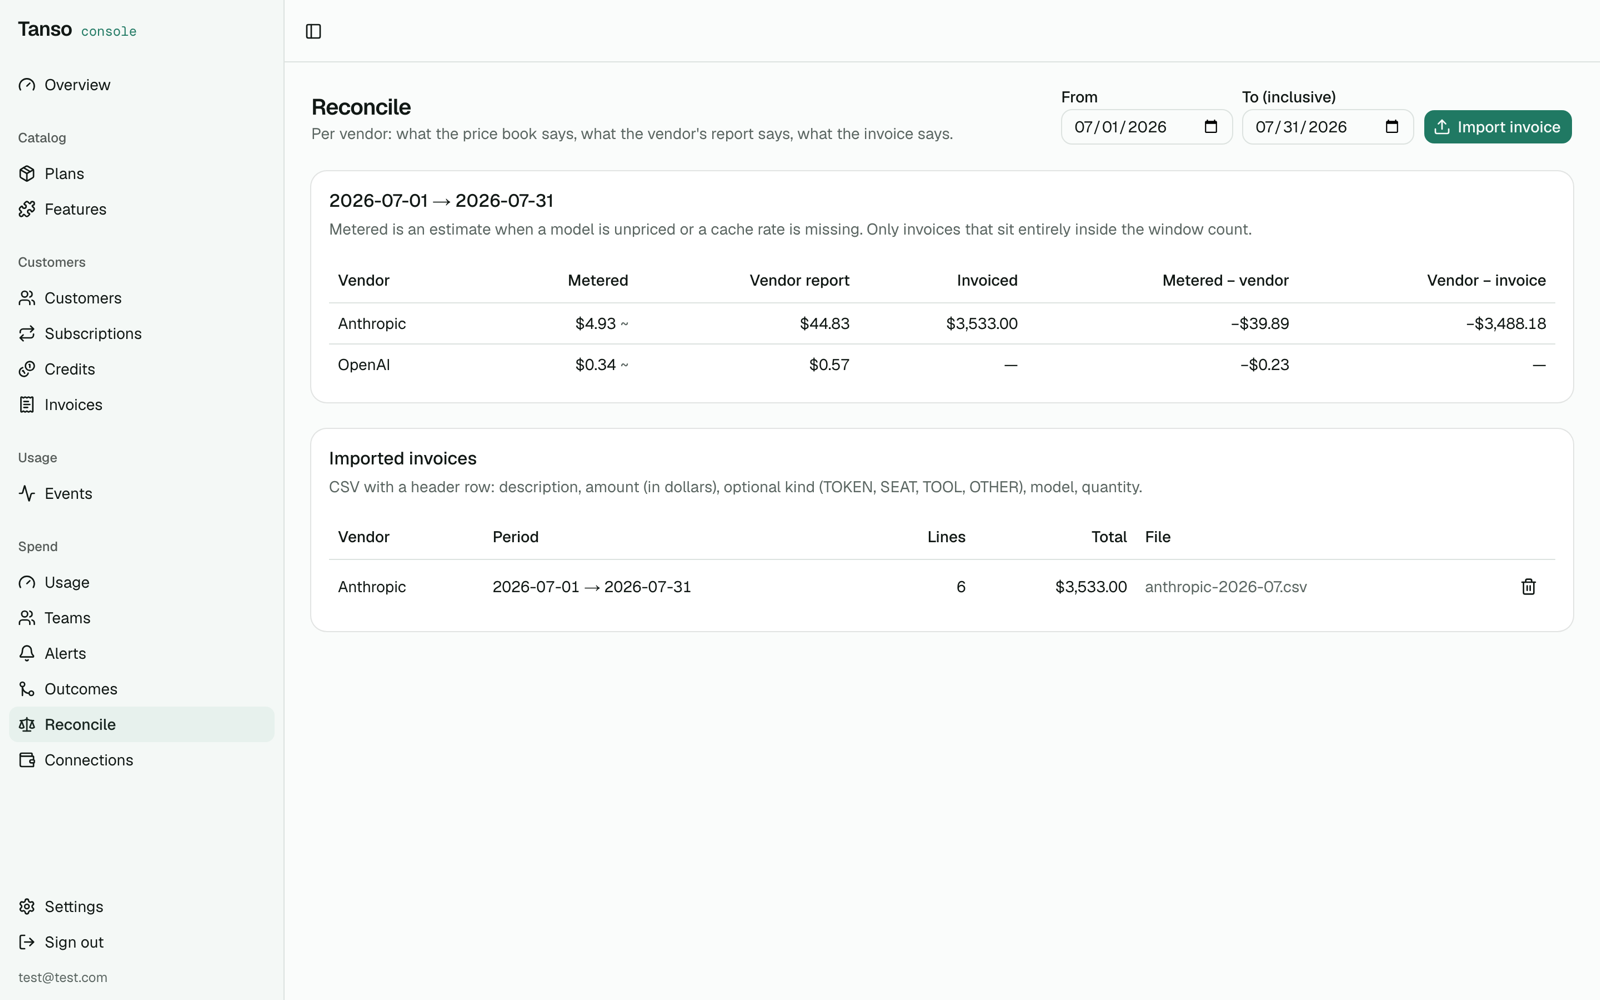Open the Overview page
Image resolution: width=1600 pixels, height=1000 pixels.
[x=142, y=85]
